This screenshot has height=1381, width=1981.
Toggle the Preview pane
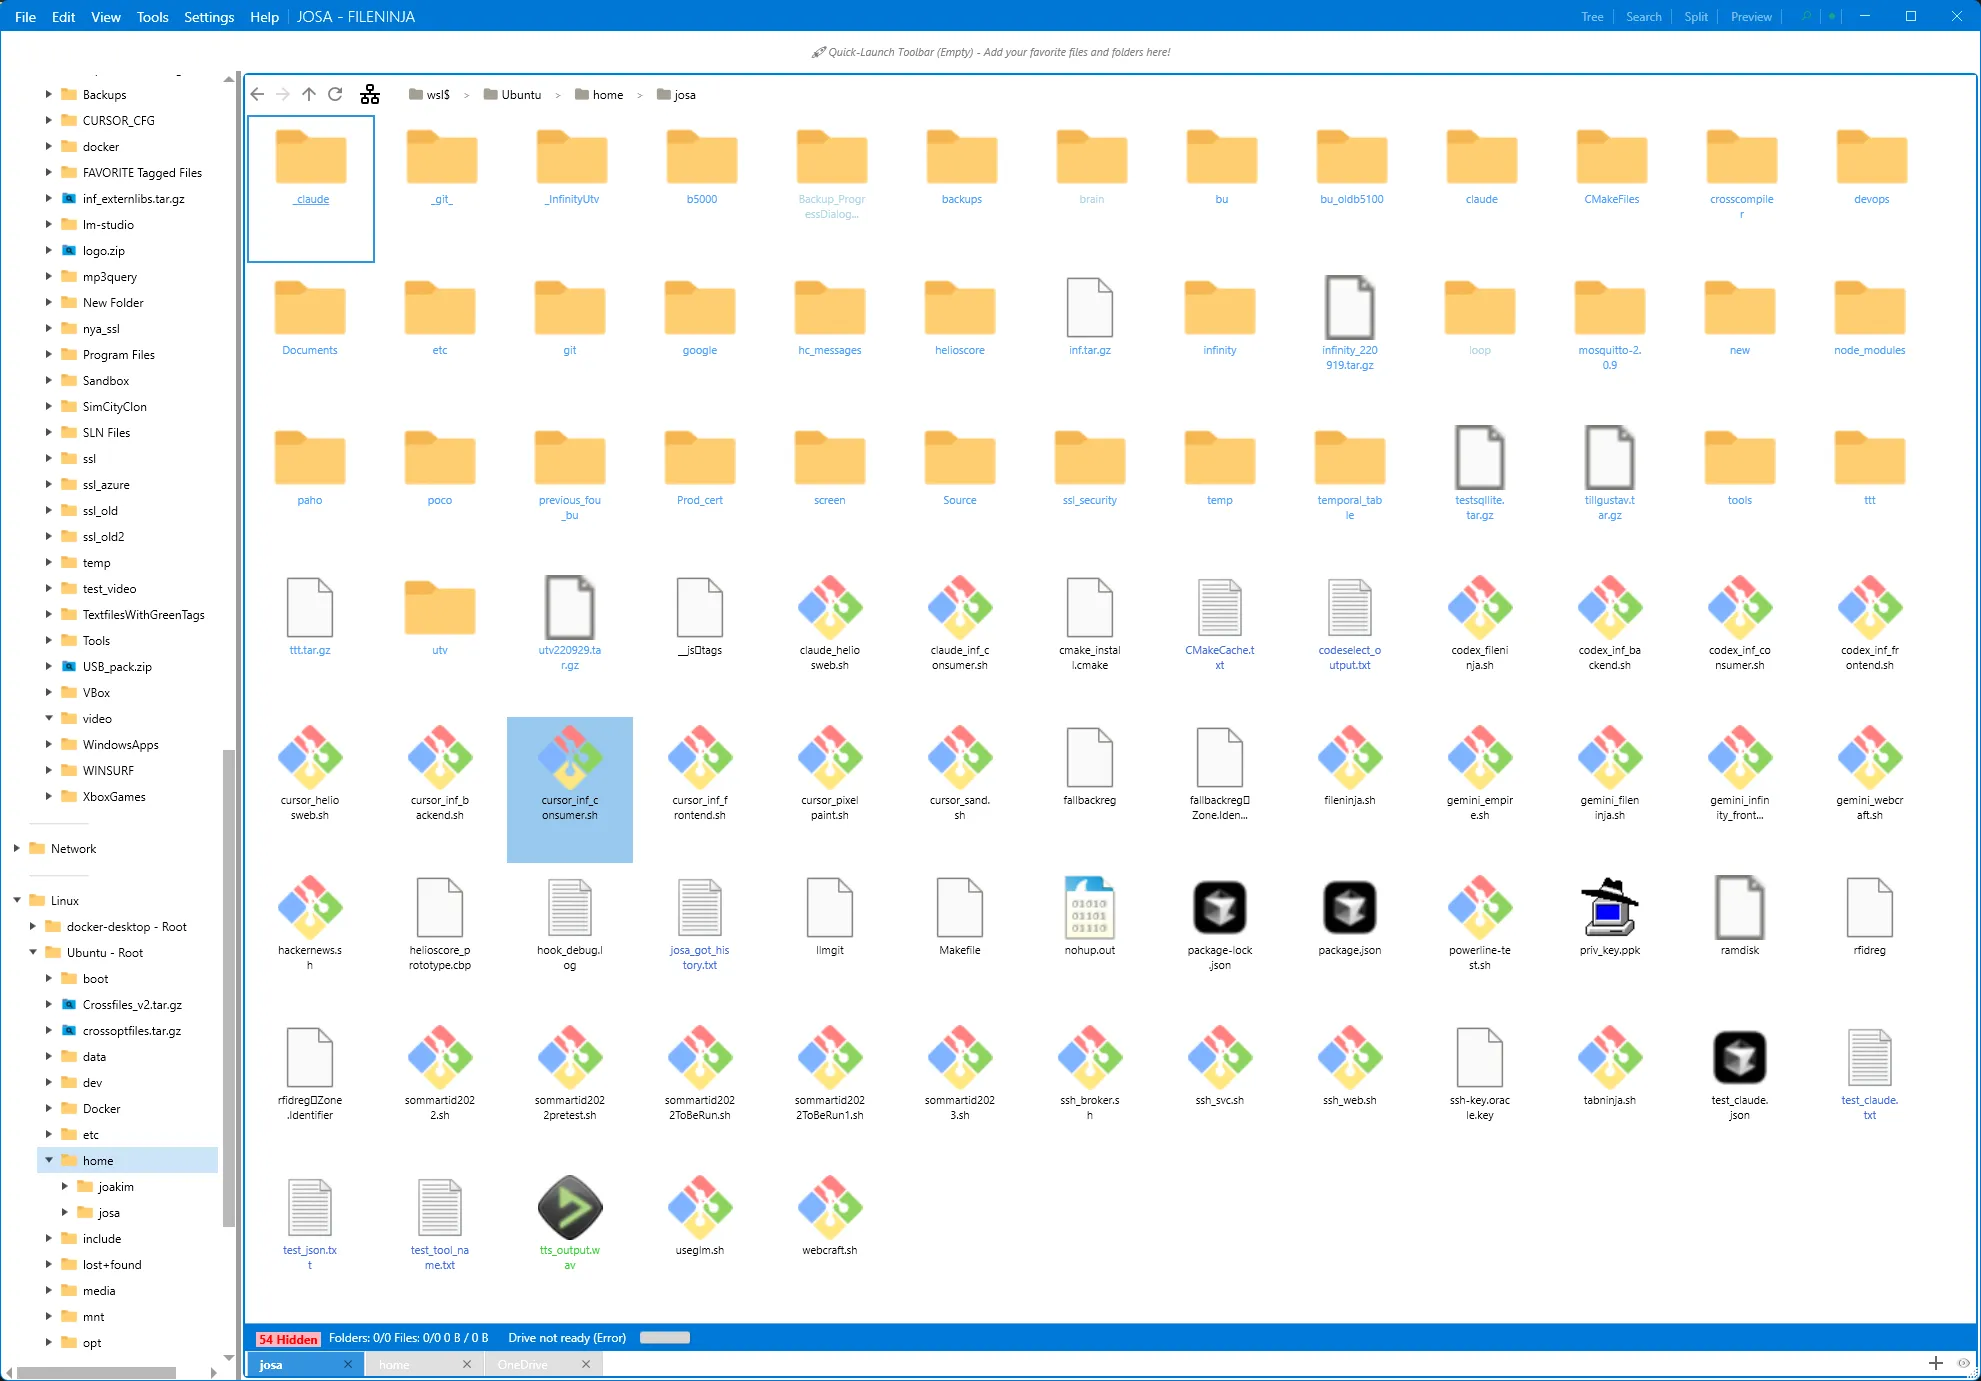[1751, 16]
